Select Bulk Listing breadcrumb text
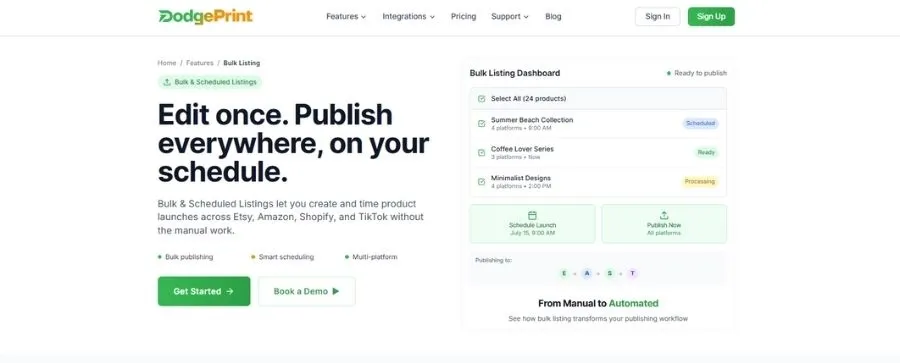 [x=242, y=63]
